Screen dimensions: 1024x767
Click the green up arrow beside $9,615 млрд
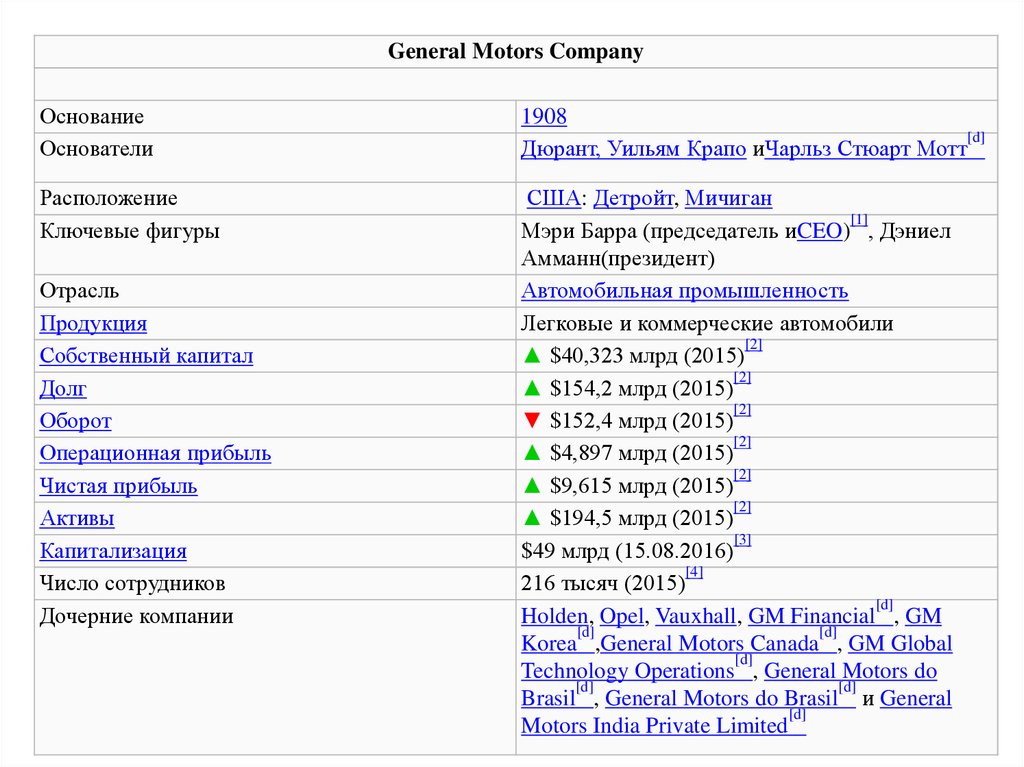point(531,486)
